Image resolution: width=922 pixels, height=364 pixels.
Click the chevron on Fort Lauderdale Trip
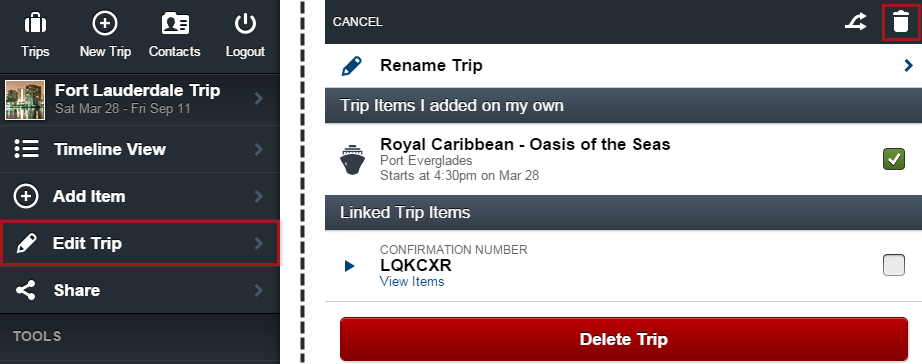tap(259, 99)
